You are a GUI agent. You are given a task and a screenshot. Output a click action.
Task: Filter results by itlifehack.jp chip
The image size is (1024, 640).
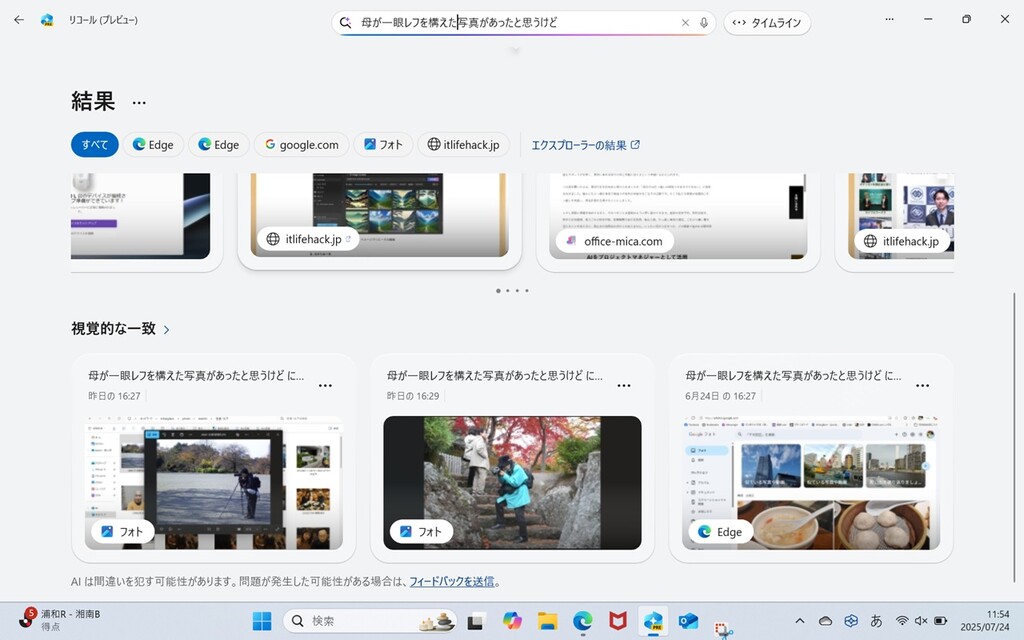click(464, 144)
